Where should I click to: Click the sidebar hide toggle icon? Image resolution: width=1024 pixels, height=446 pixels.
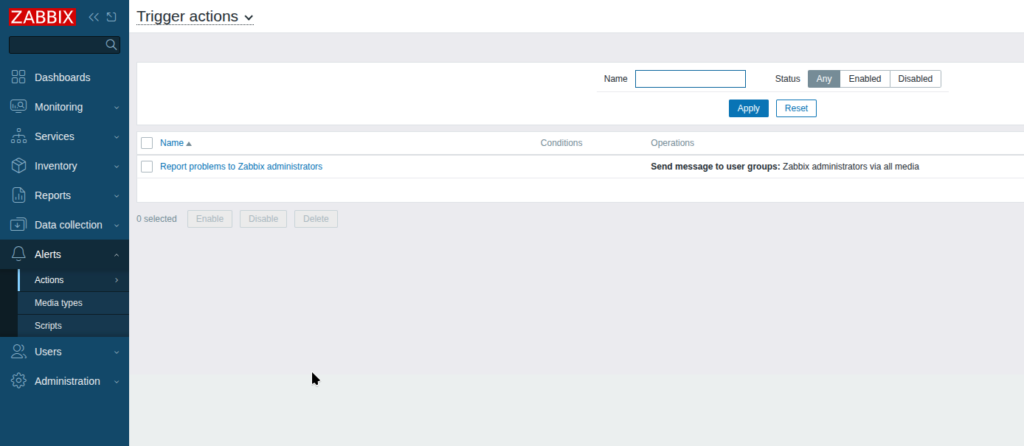tap(111, 17)
